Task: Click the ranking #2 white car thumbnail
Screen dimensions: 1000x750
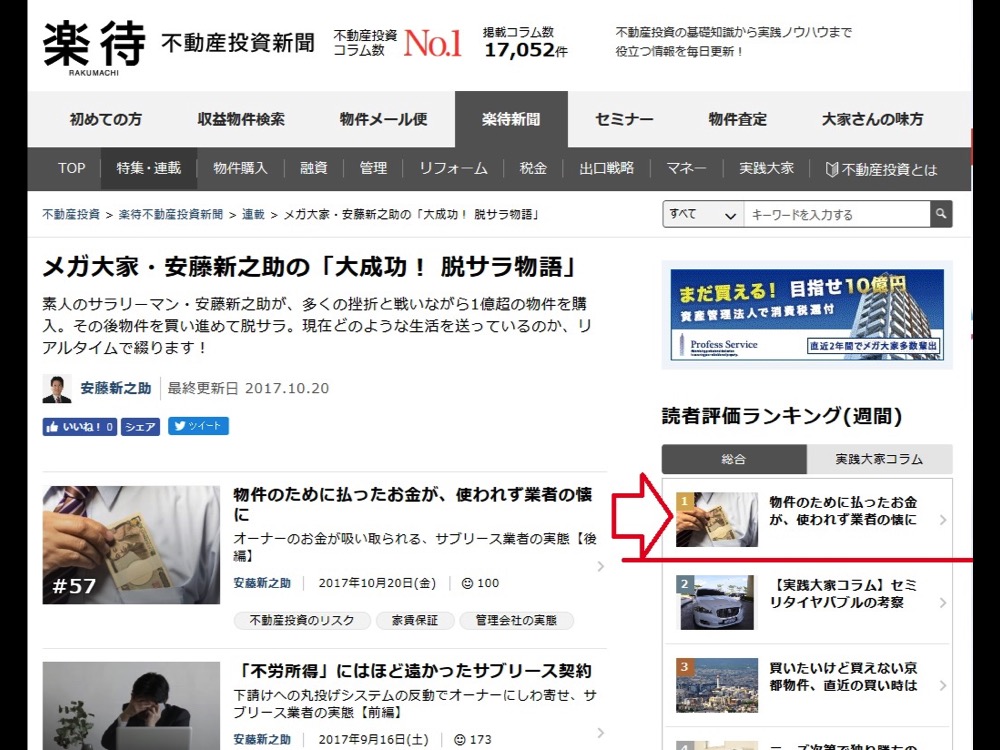Action: (x=717, y=603)
